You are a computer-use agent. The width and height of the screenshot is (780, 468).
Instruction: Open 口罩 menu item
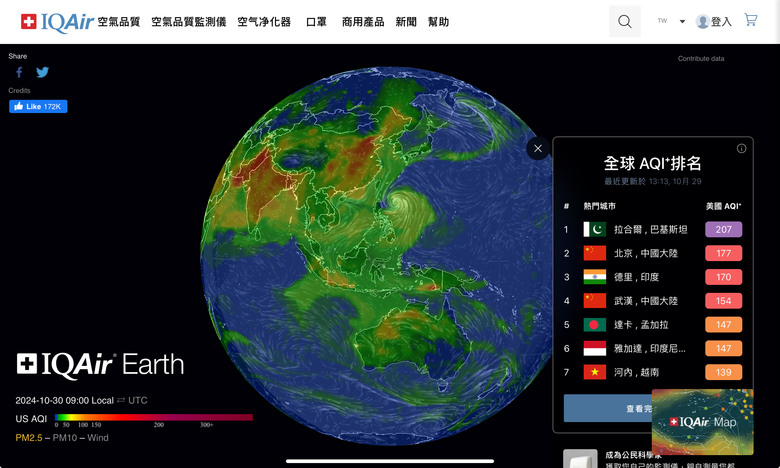[316, 22]
